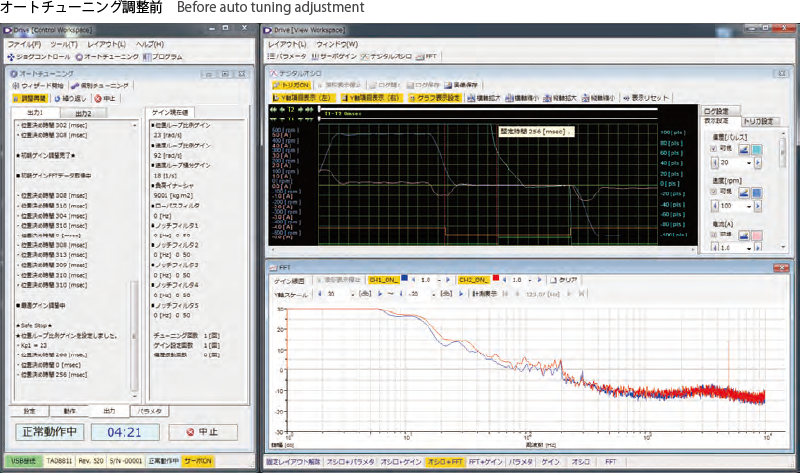
Task: Open the ファイル(F) menu
Action: coord(24,45)
